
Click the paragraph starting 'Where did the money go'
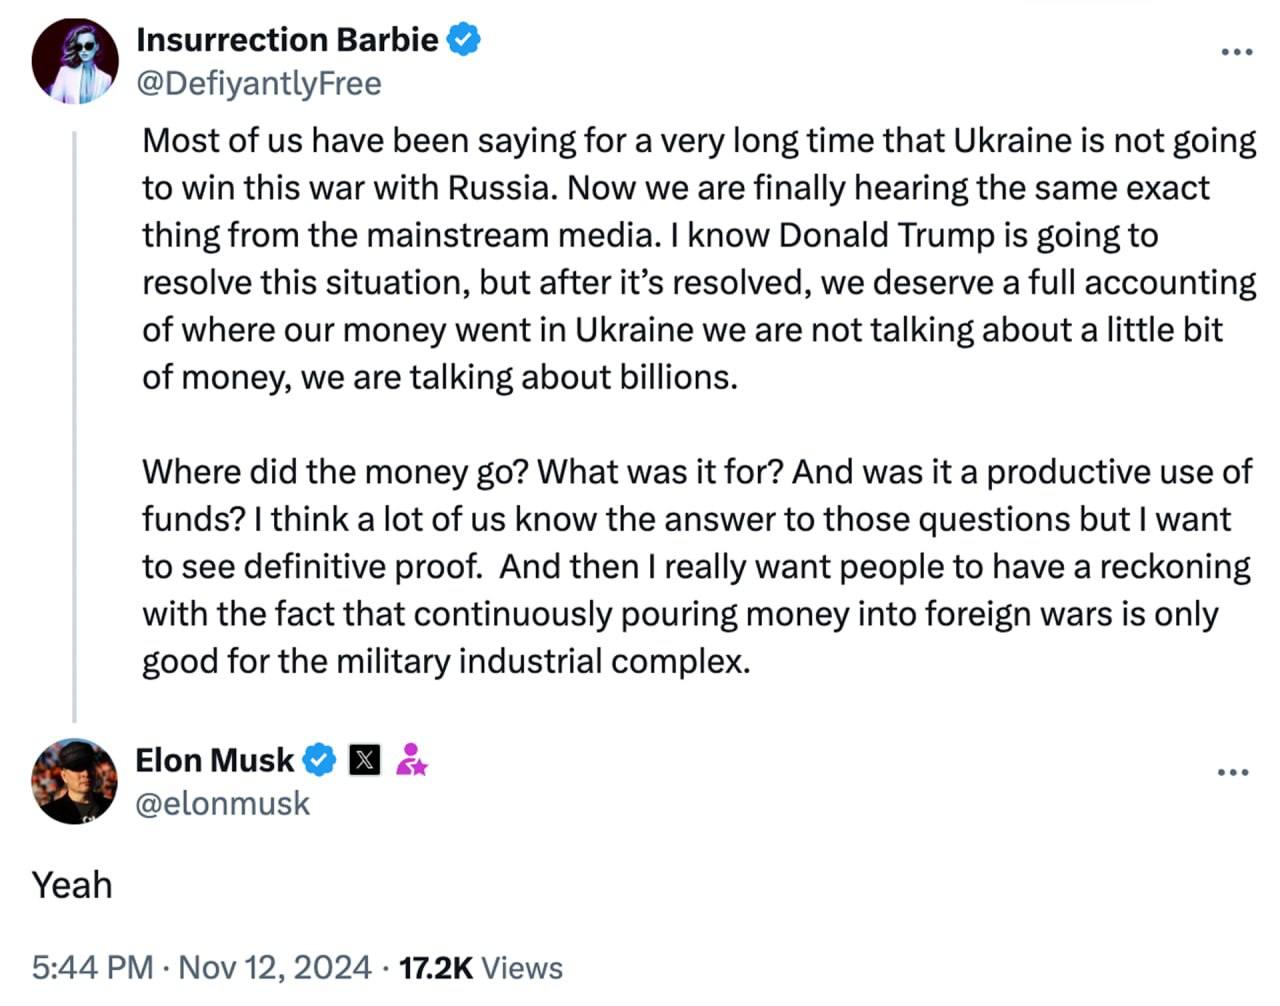click(696, 566)
